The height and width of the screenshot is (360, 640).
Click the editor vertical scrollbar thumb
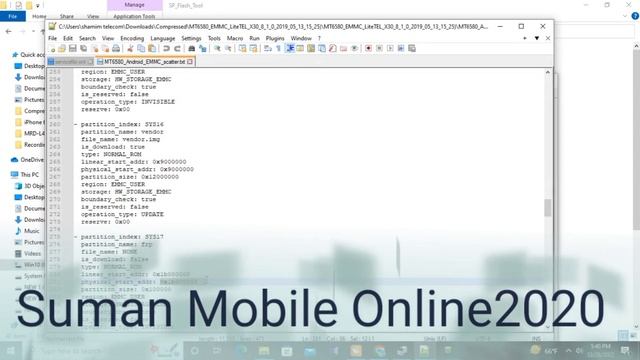click(x=548, y=208)
